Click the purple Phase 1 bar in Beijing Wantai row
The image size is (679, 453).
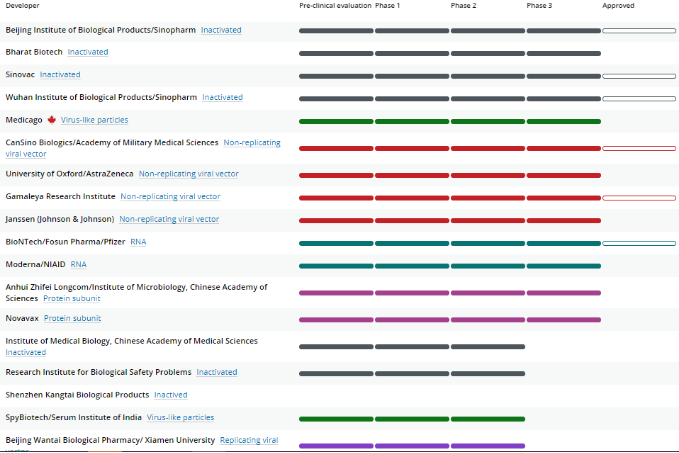point(412,446)
